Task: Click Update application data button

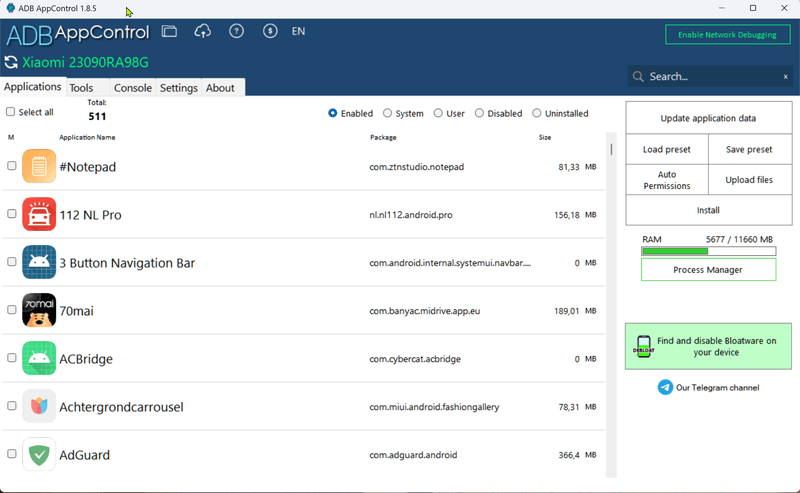Action: point(708,118)
